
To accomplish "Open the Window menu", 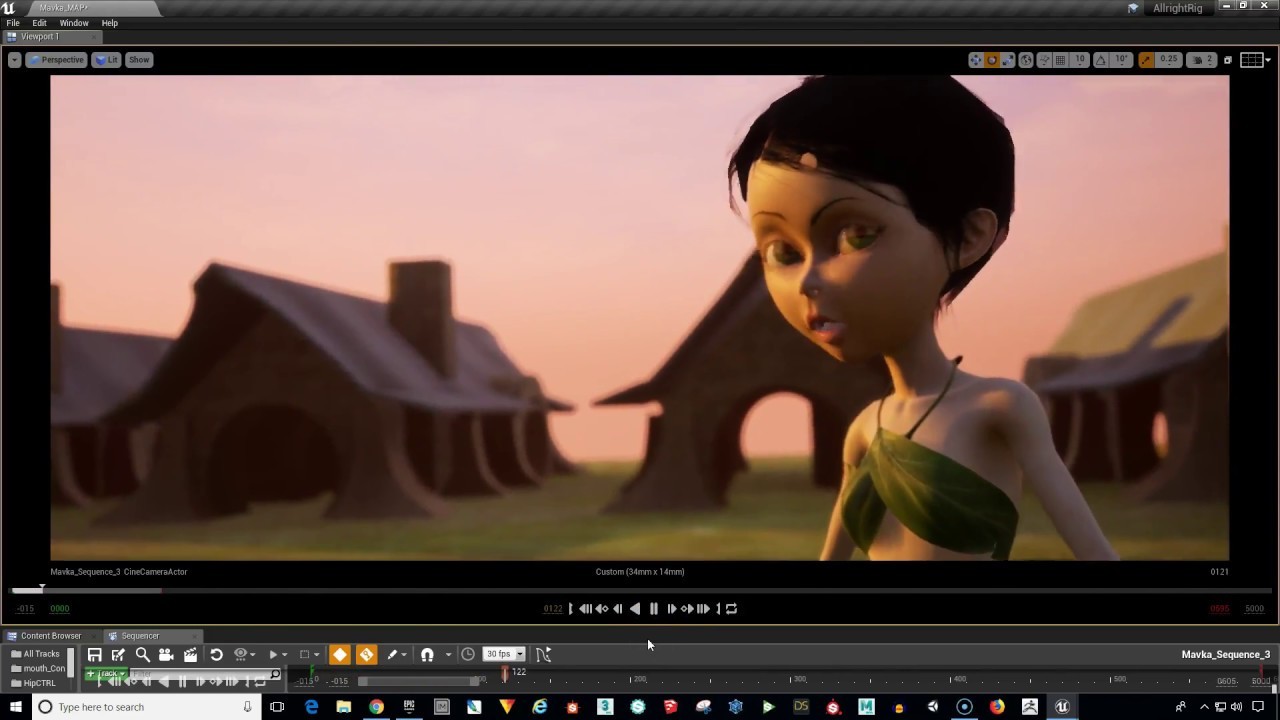I will click(74, 23).
